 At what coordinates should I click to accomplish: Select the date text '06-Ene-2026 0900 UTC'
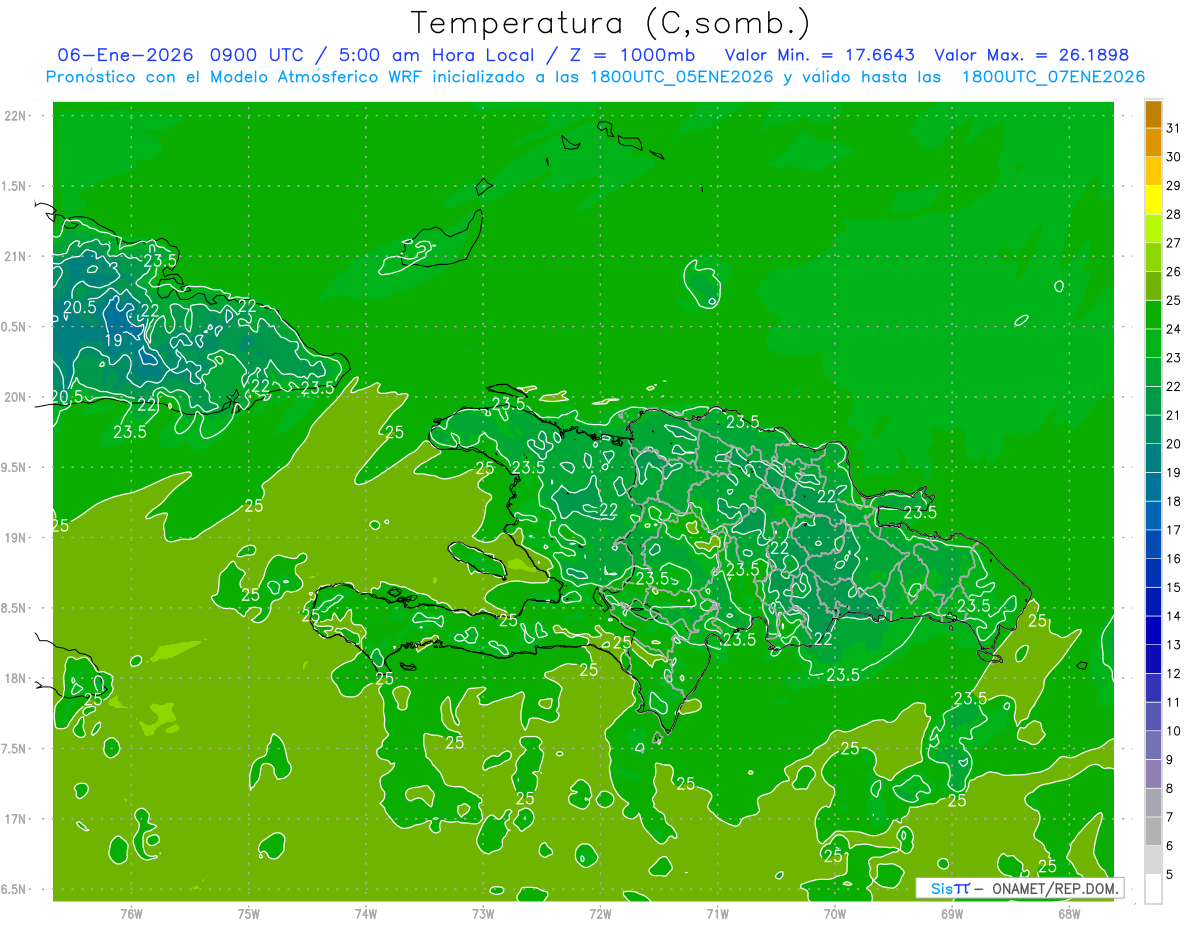pyautogui.click(x=180, y=55)
